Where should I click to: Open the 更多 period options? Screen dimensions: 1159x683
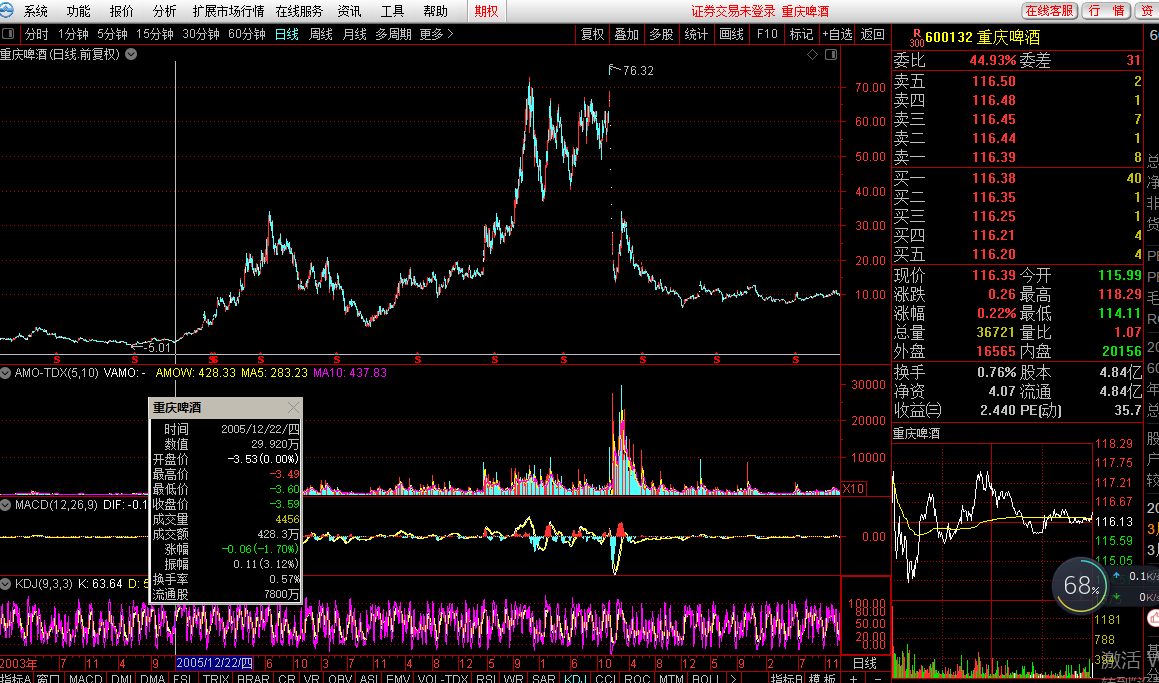point(436,34)
